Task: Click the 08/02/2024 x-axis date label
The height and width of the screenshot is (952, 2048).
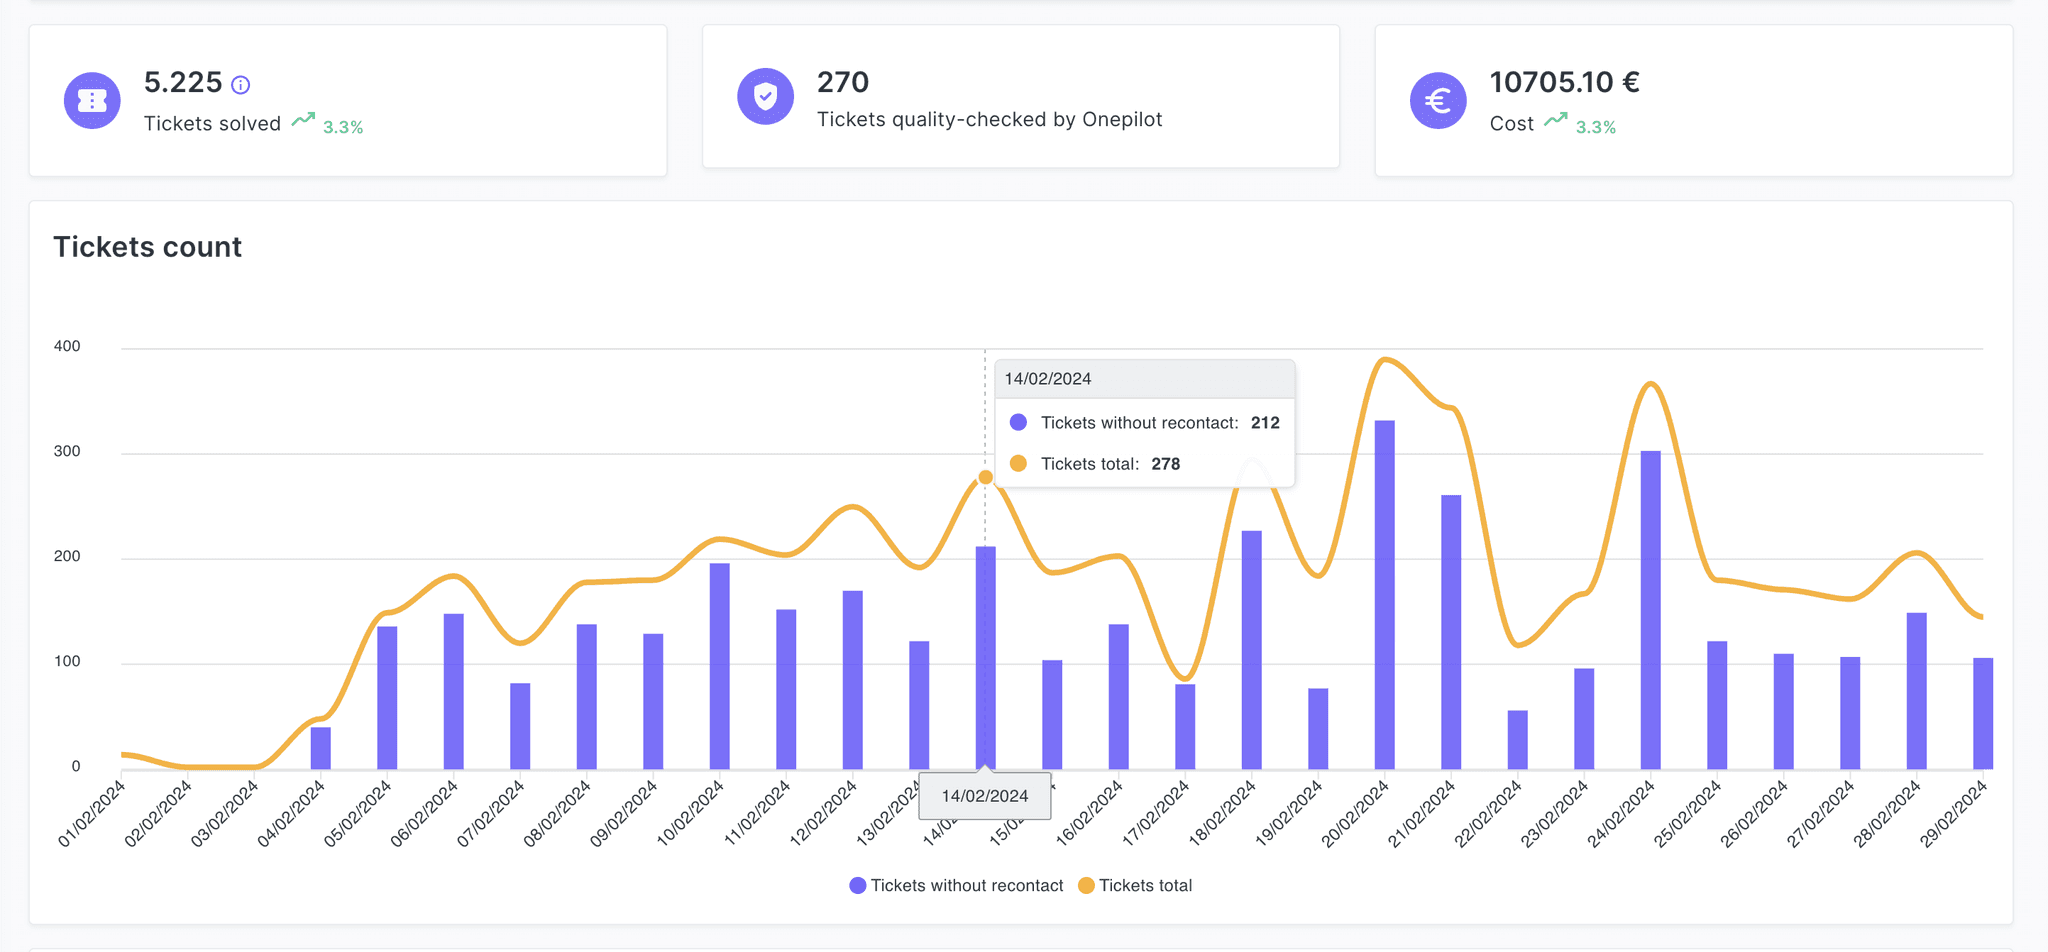Action: point(558,813)
